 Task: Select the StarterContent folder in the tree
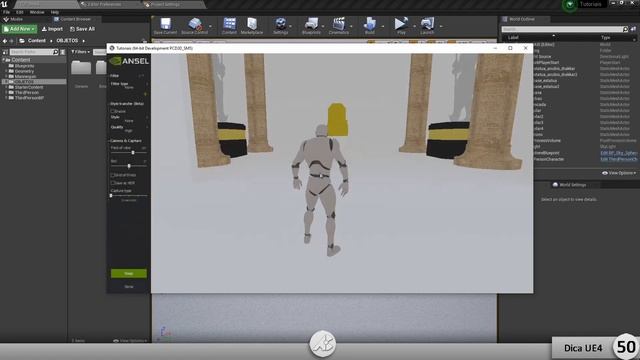pos(29,87)
